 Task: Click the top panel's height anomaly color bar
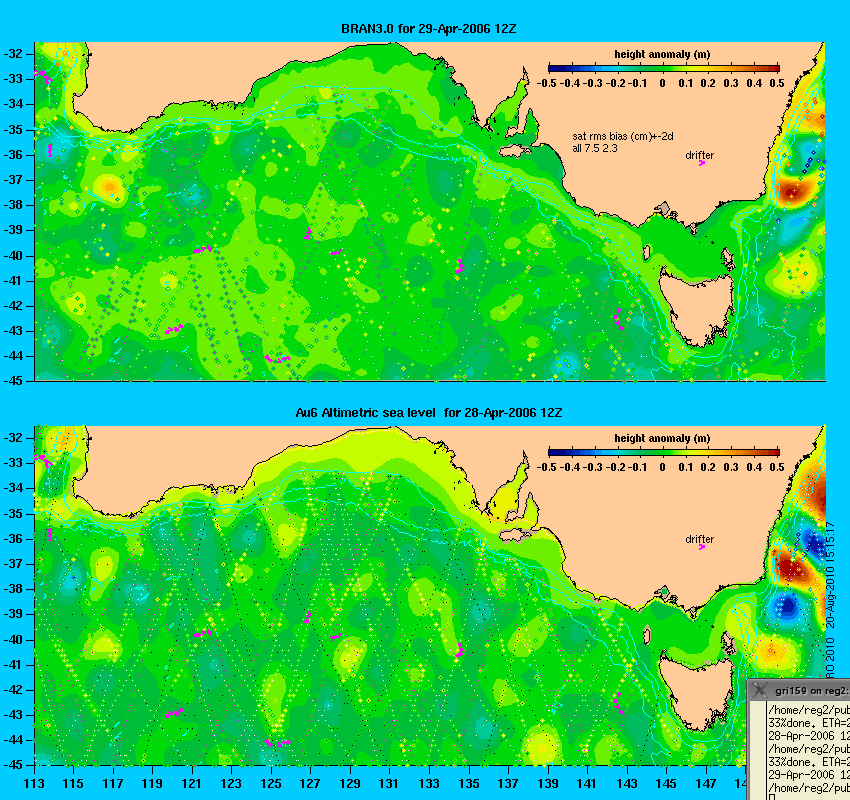(x=664, y=68)
